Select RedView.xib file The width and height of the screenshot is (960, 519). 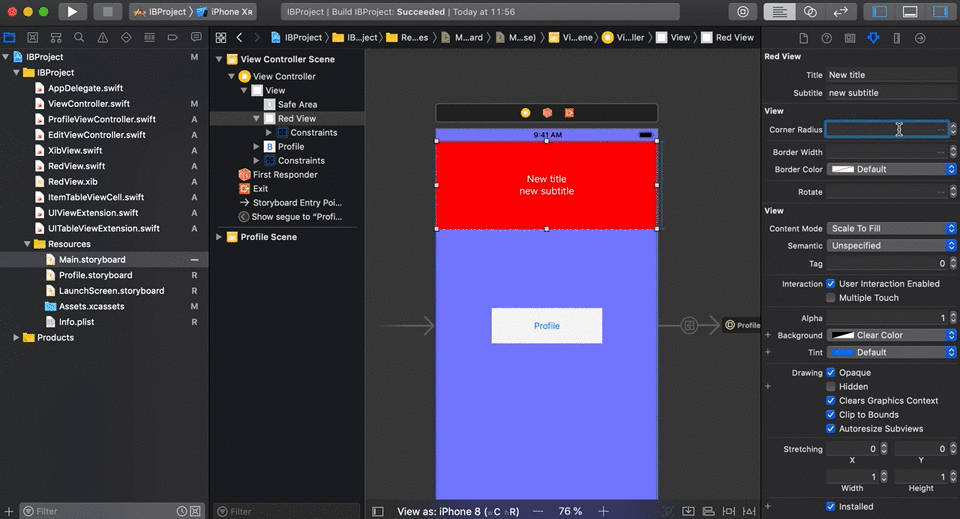click(72, 181)
